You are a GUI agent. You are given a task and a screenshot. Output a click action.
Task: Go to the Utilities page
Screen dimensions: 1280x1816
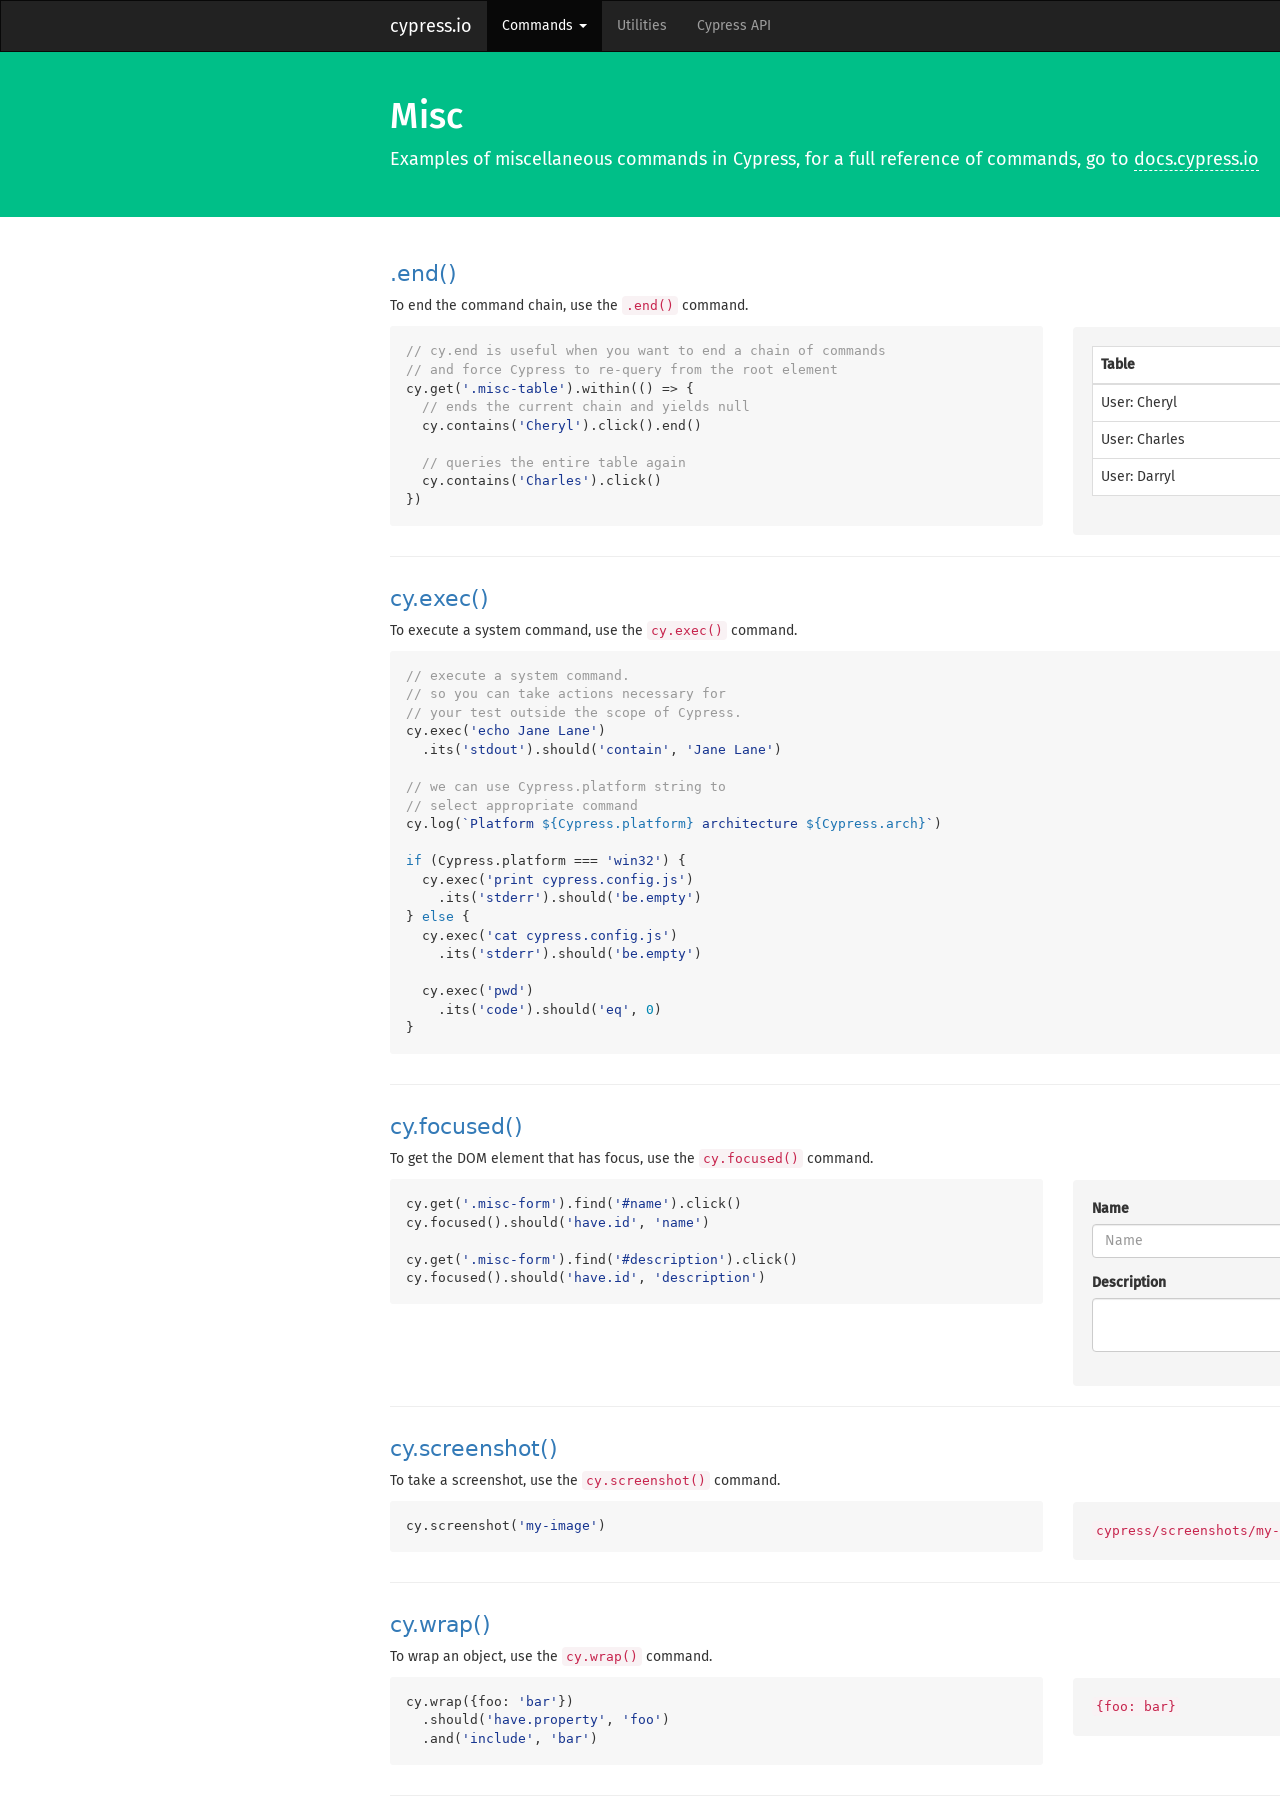(641, 26)
